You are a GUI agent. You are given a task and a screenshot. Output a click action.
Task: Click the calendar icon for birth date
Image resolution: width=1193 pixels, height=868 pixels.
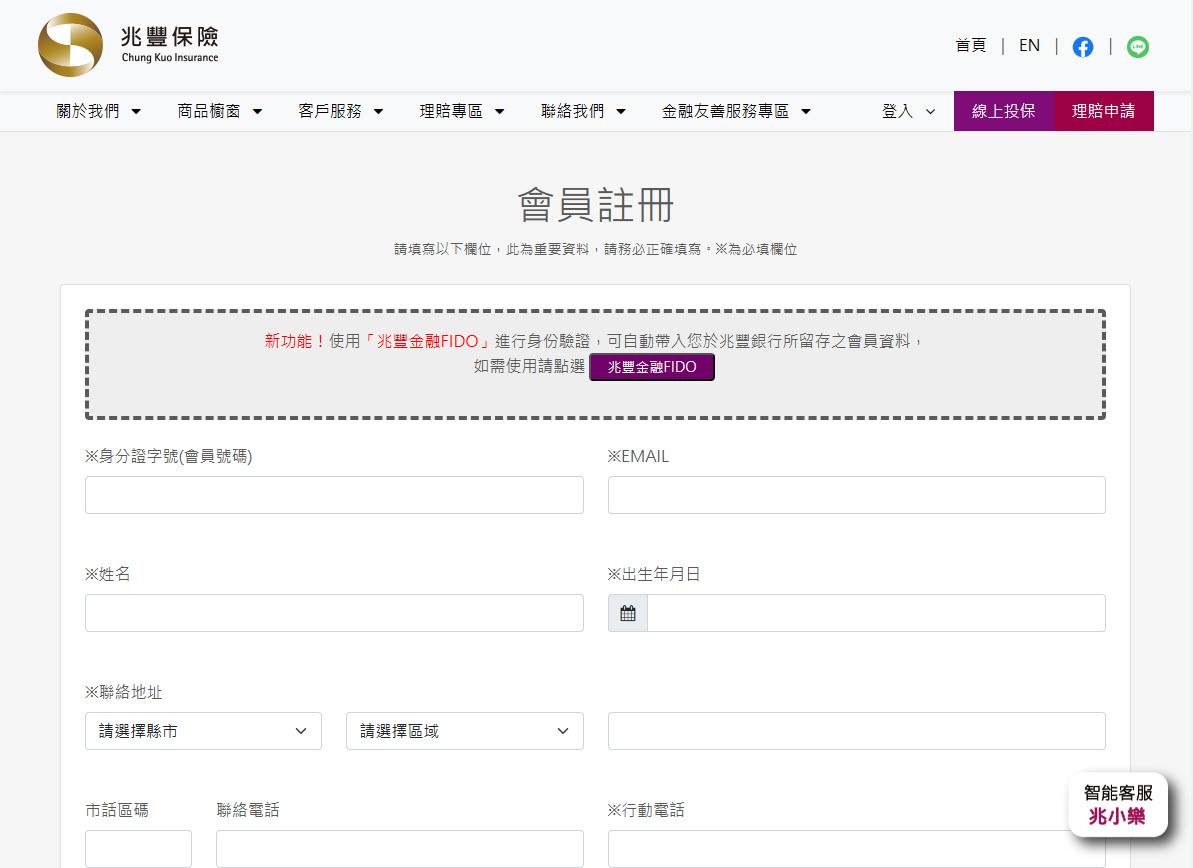(628, 613)
